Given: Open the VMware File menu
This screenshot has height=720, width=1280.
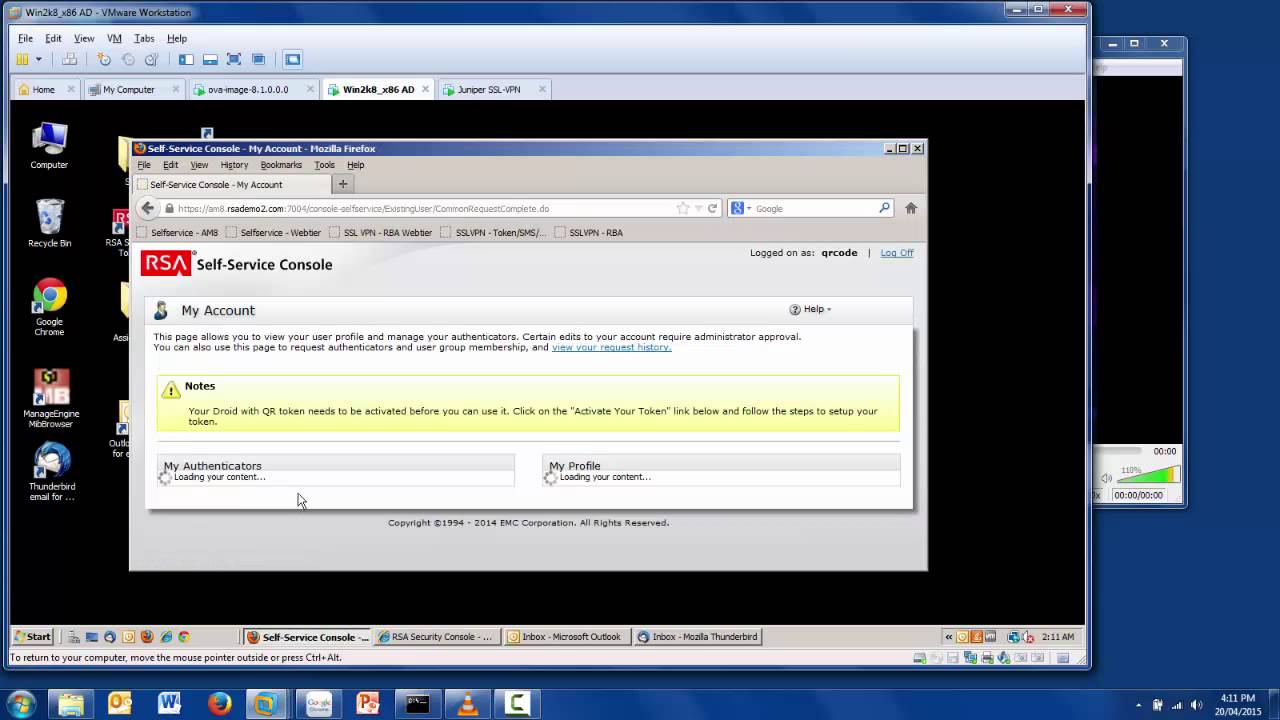Looking at the screenshot, I should 25,38.
